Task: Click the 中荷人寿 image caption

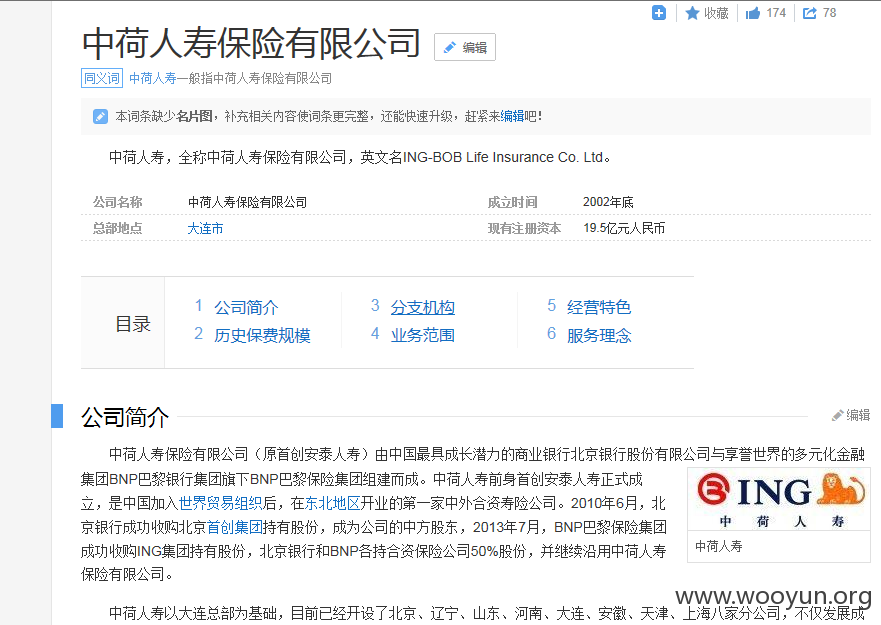Action: pos(719,546)
